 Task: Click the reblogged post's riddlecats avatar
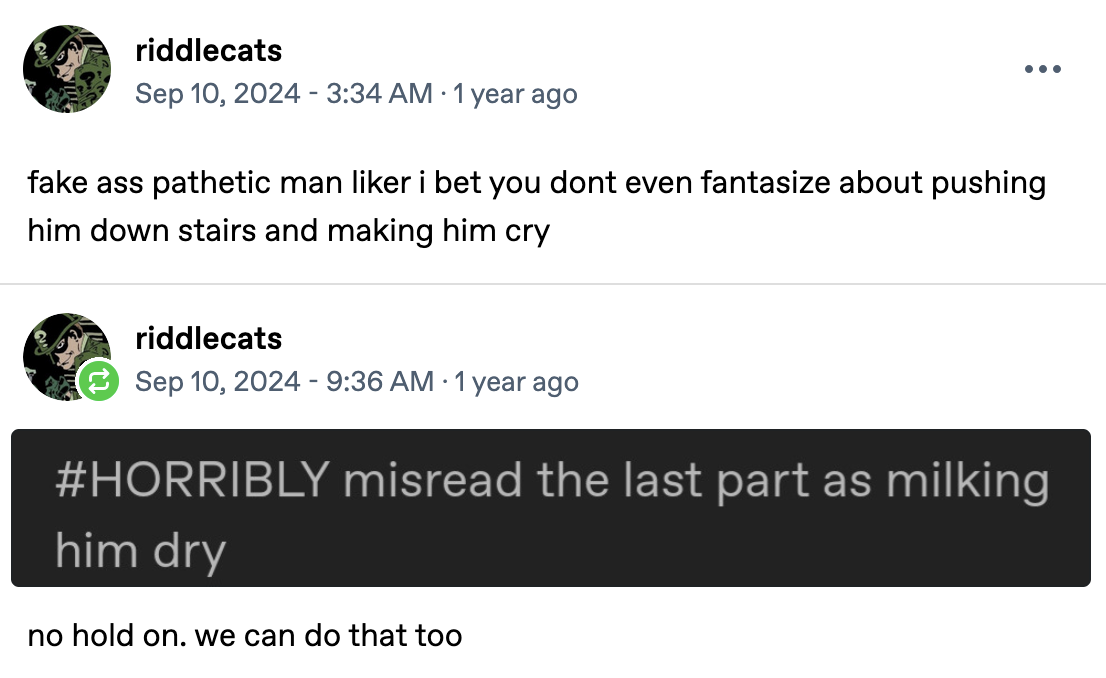point(62,352)
